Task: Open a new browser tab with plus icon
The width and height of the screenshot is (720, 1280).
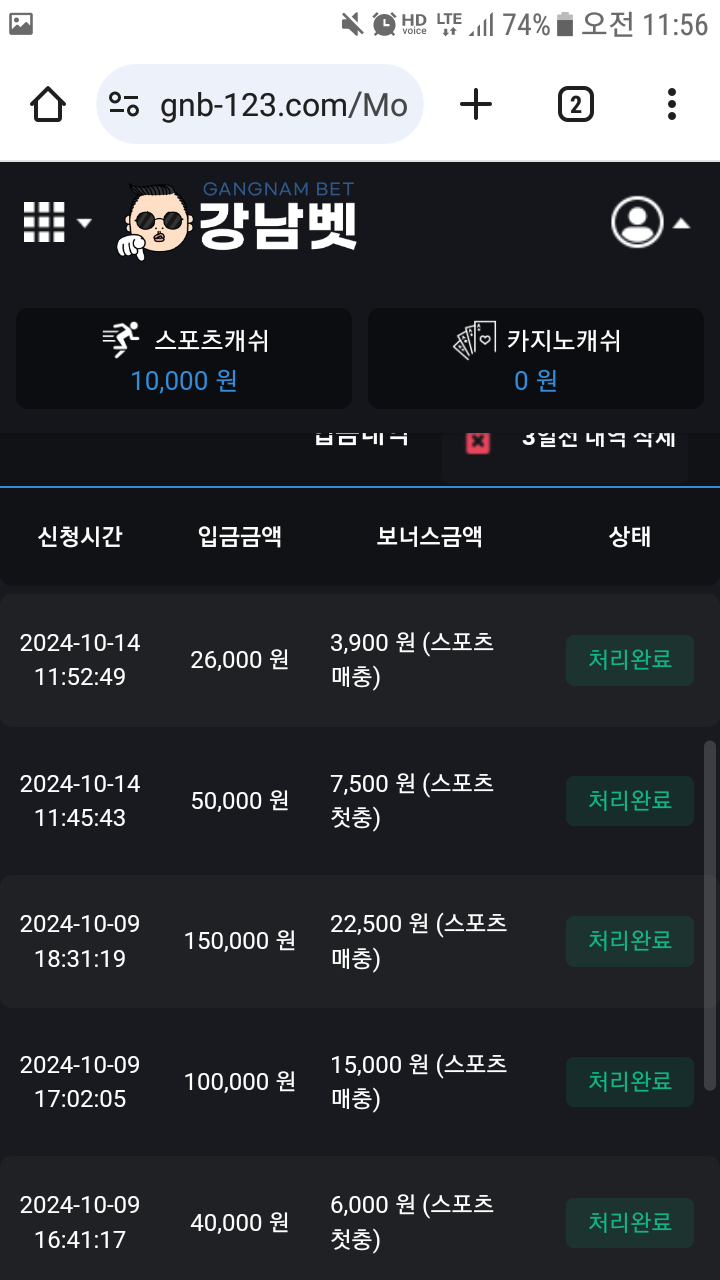Action: point(476,104)
